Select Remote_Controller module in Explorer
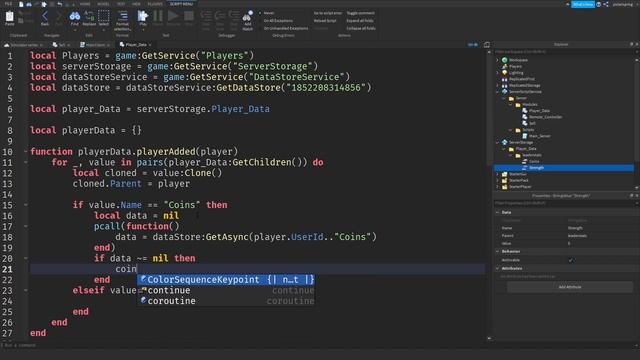 pyautogui.click(x=545, y=117)
